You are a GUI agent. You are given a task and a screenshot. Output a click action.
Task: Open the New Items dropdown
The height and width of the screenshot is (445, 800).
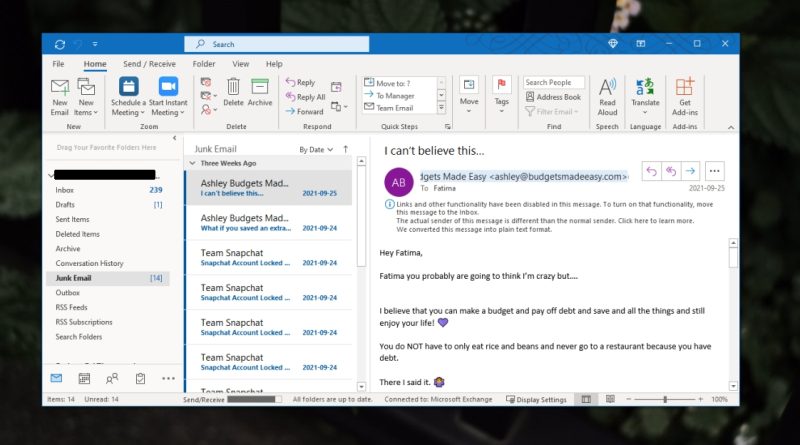(x=86, y=97)
